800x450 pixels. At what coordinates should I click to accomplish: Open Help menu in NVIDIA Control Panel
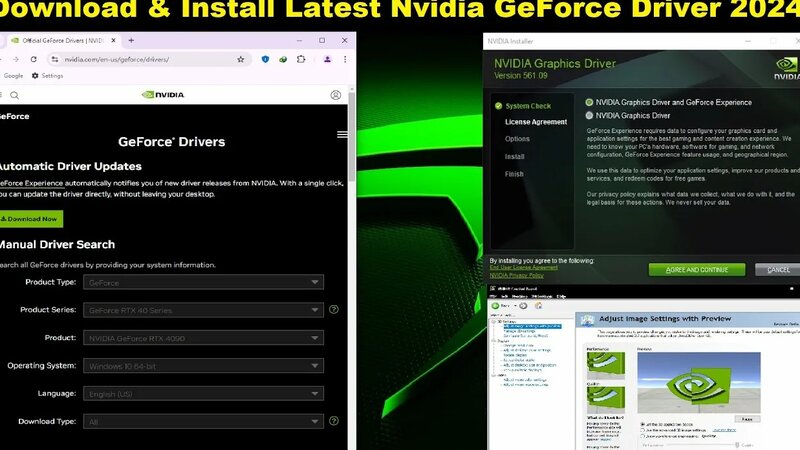tap(561, 296)
